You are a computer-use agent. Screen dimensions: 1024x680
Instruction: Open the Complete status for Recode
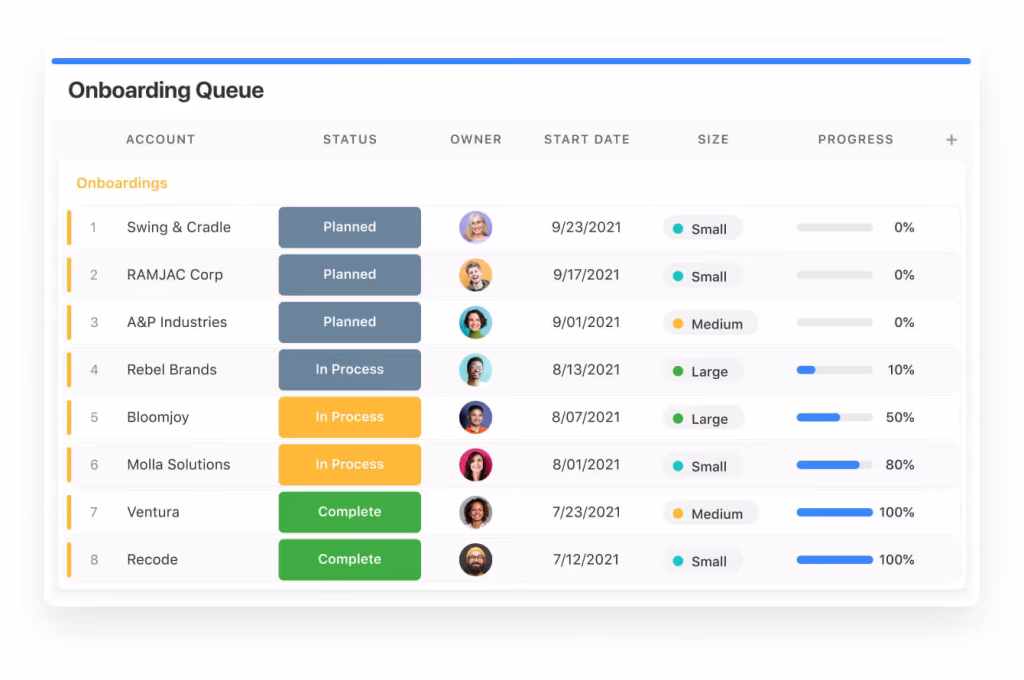[x=349, y=560]
